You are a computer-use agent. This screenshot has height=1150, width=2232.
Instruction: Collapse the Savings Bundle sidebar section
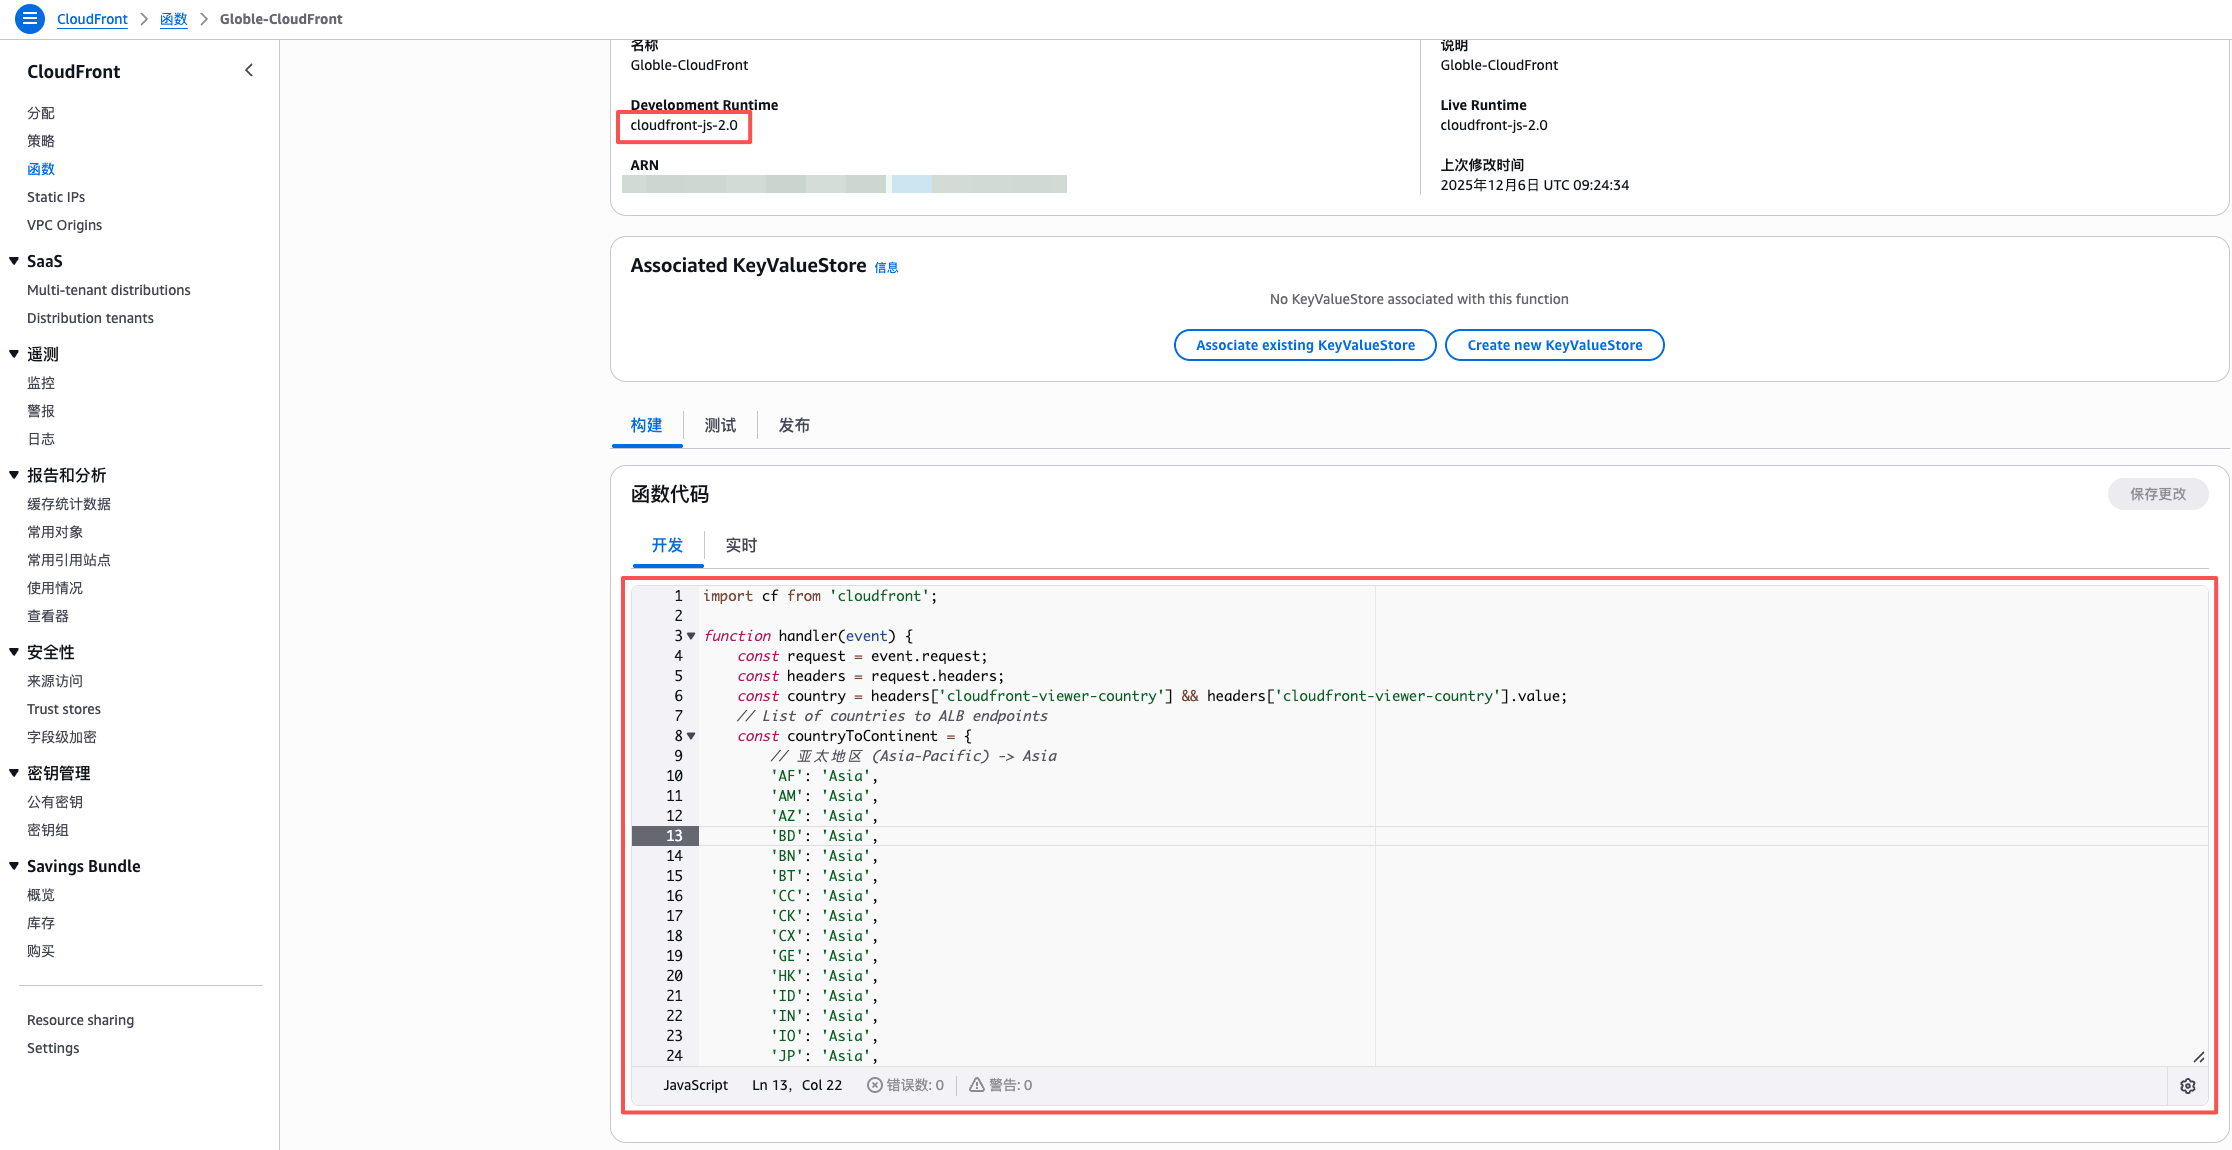click(14, 866)
